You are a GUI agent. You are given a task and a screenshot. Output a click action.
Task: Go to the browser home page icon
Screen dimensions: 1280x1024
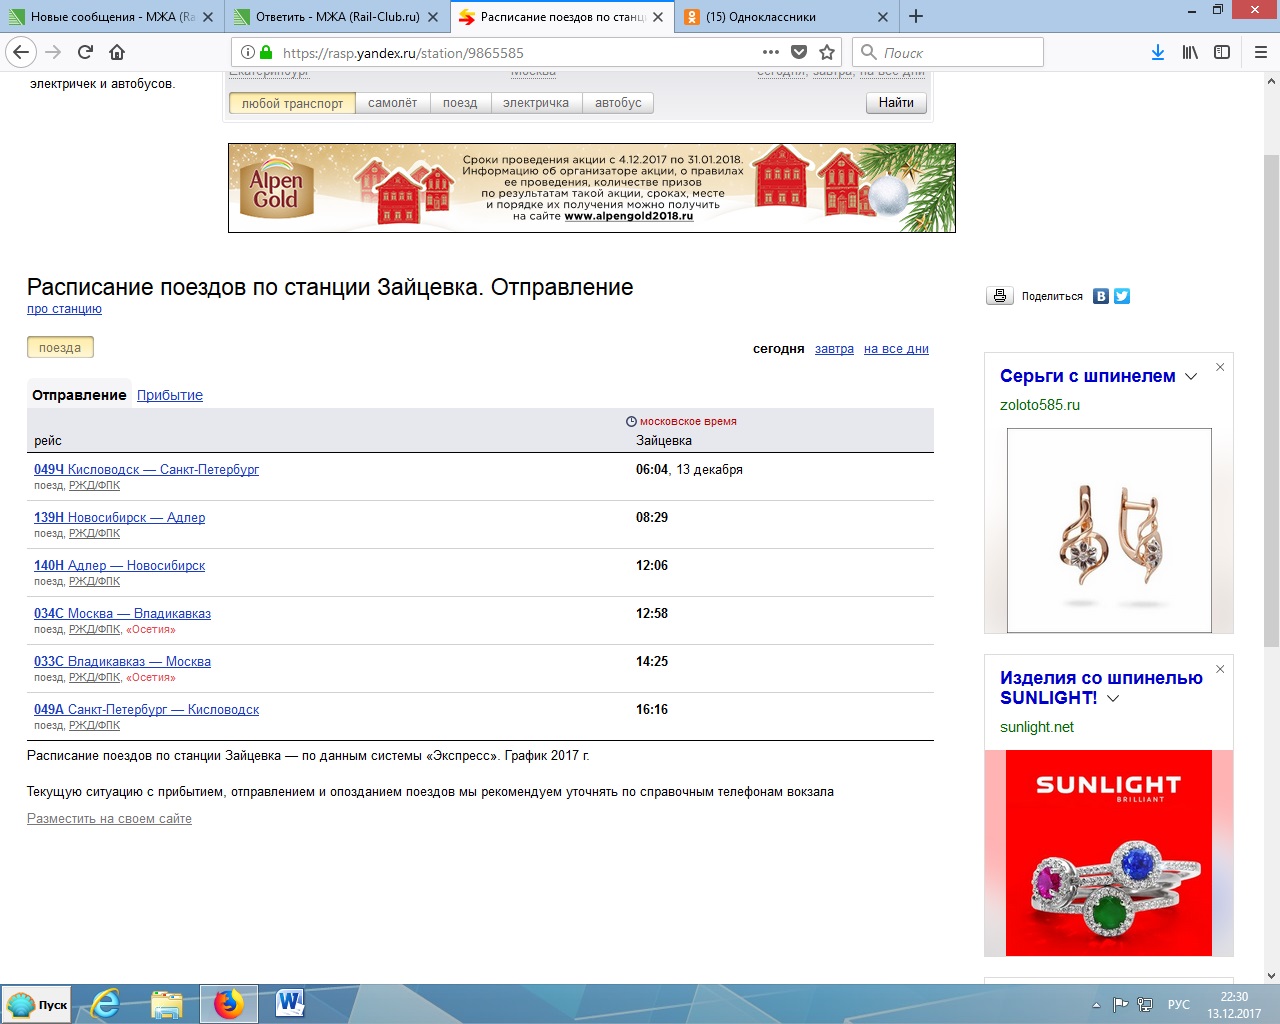tap(117, 52)
